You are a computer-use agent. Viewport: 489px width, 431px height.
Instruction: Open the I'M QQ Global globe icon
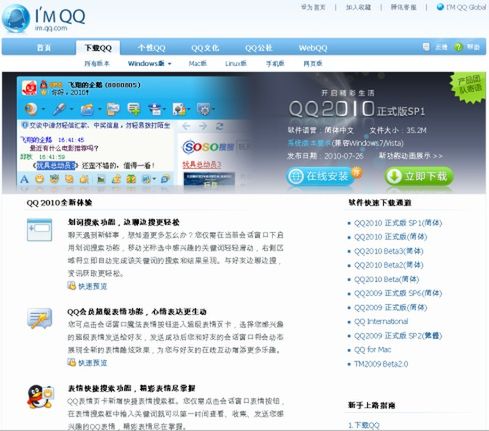click(440, 7)
